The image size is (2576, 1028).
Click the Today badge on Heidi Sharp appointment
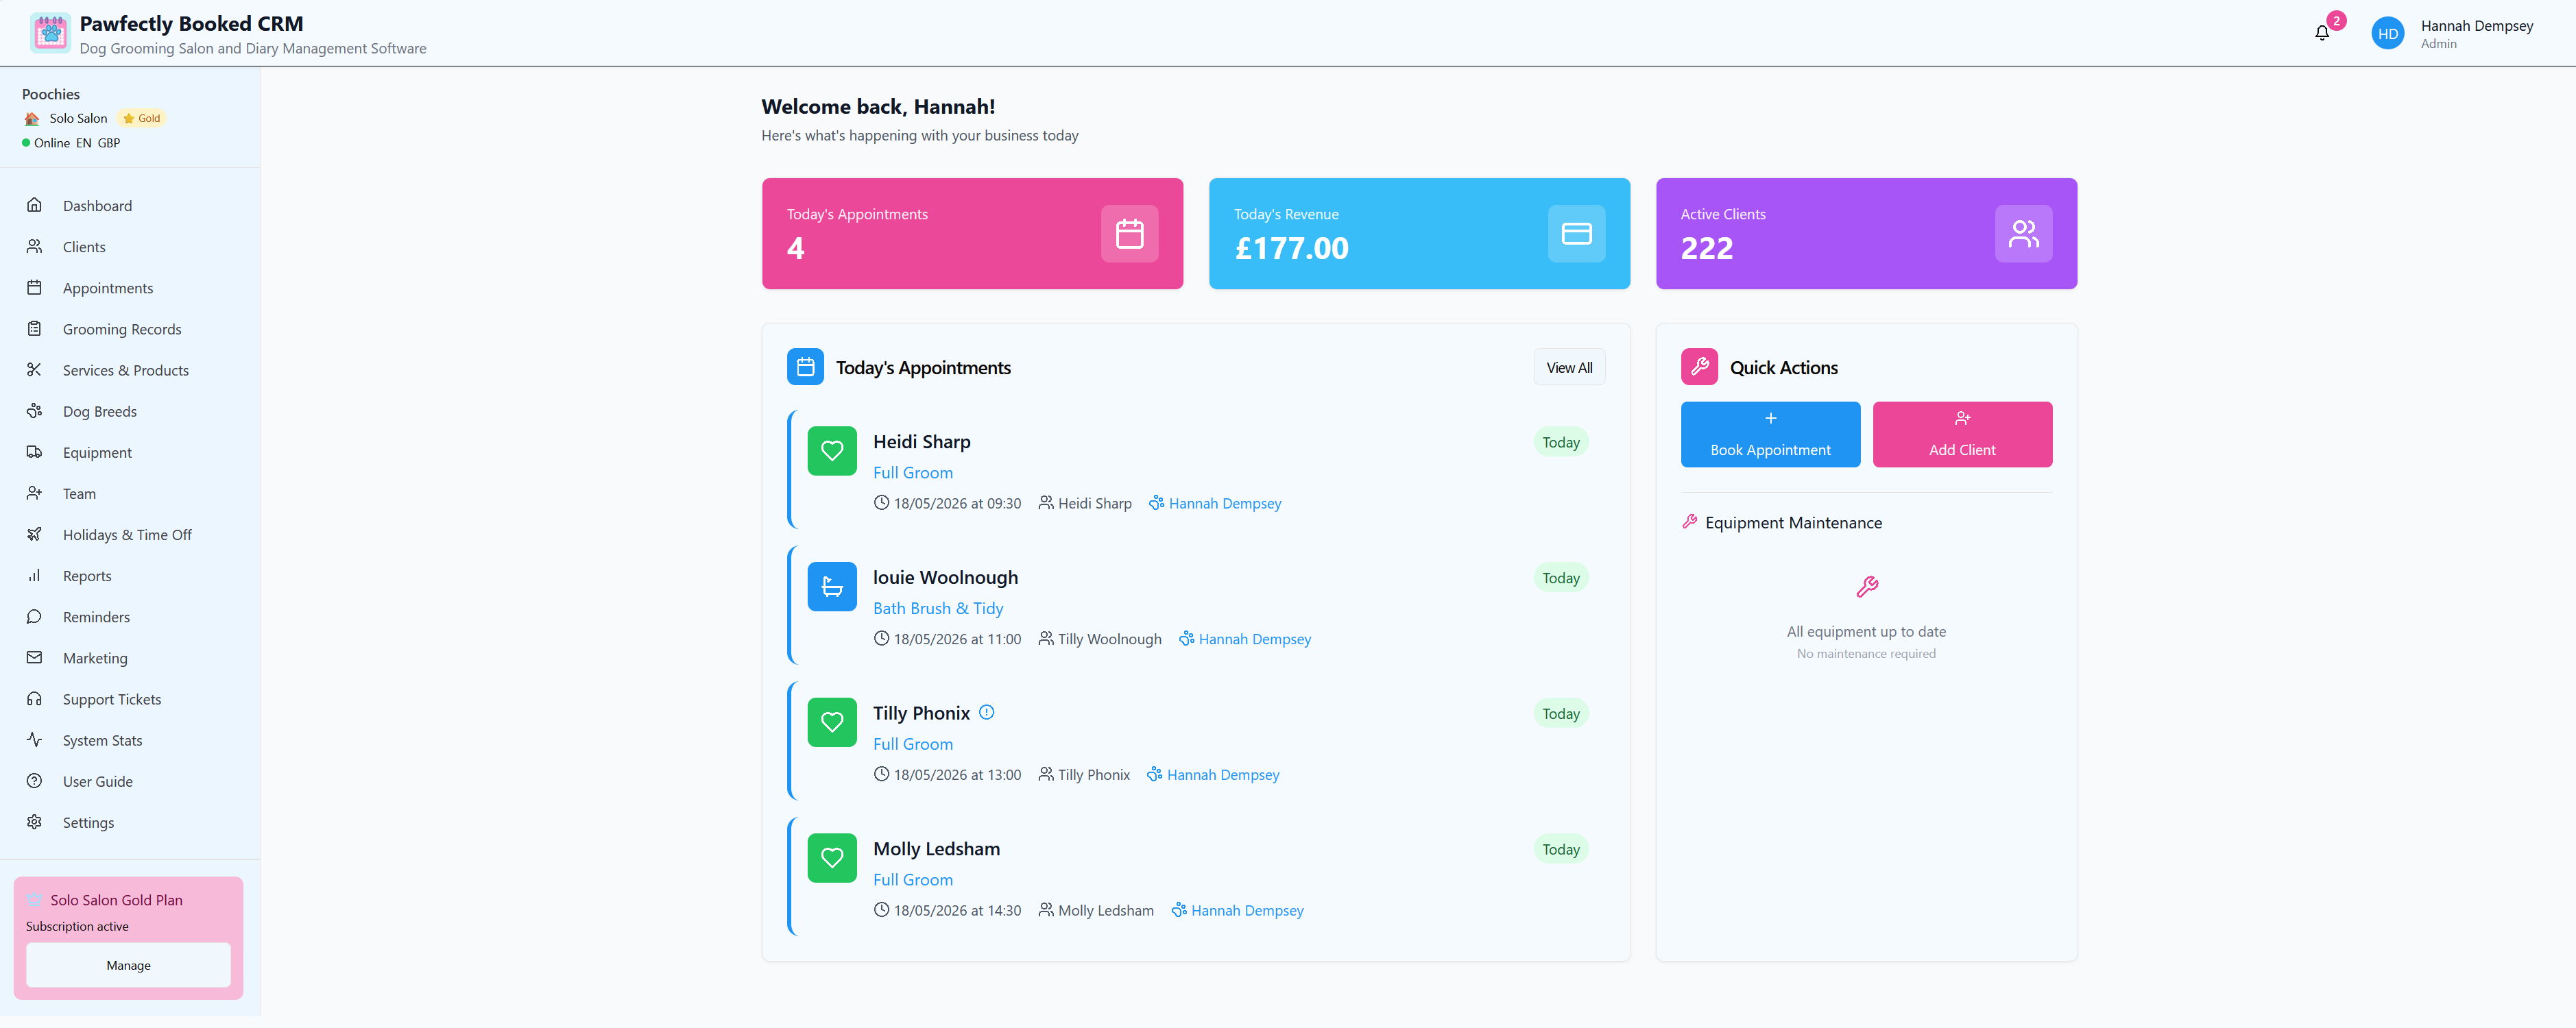point(1560,442)
